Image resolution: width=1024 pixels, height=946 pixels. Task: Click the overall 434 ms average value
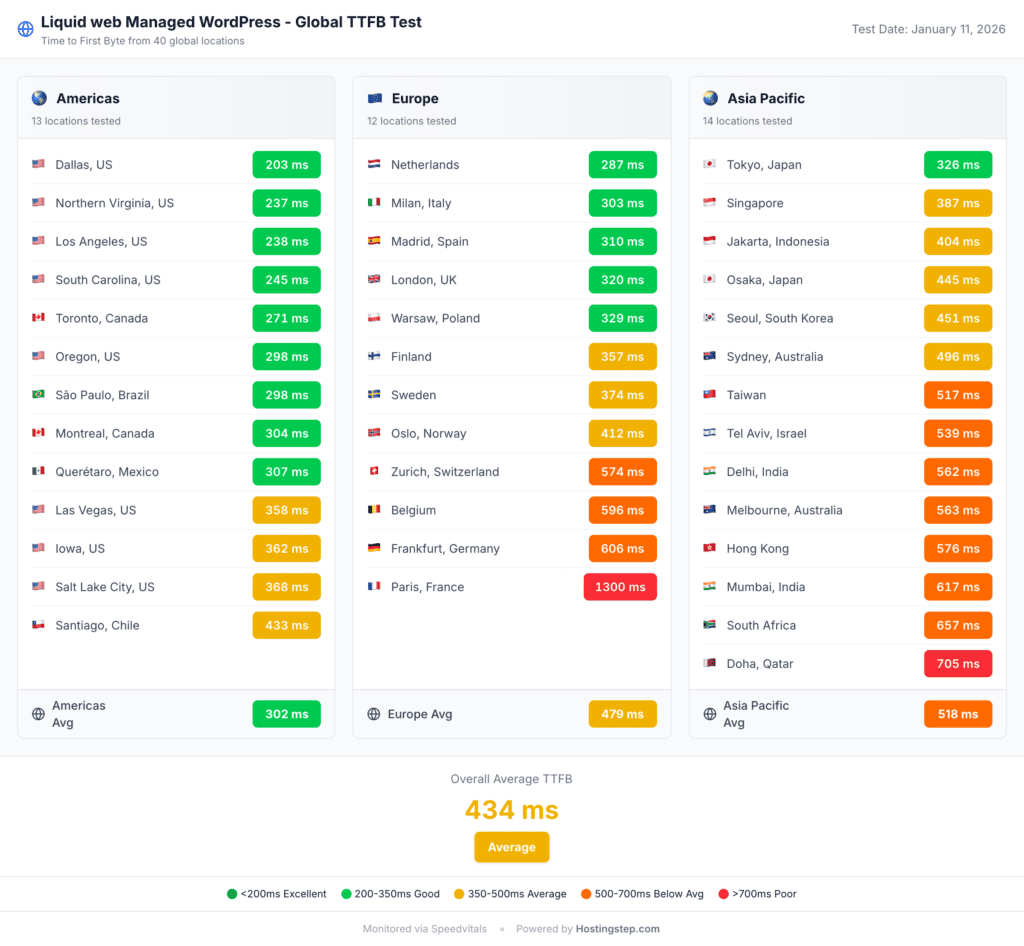512,810
